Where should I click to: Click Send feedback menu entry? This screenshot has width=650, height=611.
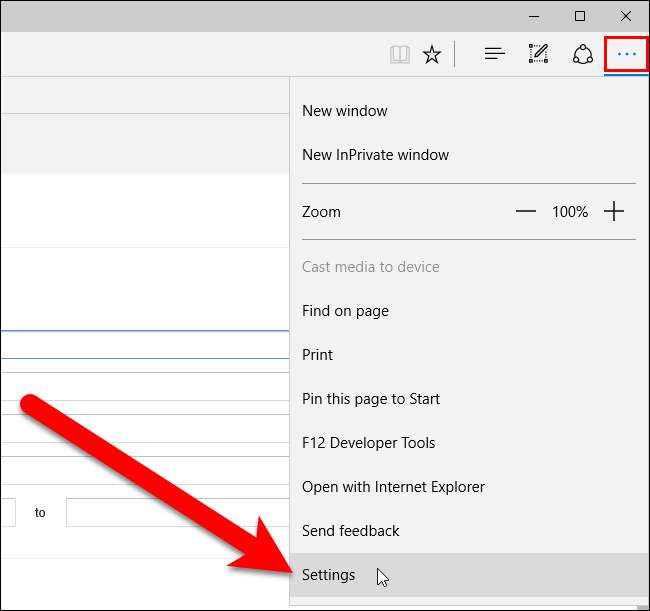(x=351, y=531)
